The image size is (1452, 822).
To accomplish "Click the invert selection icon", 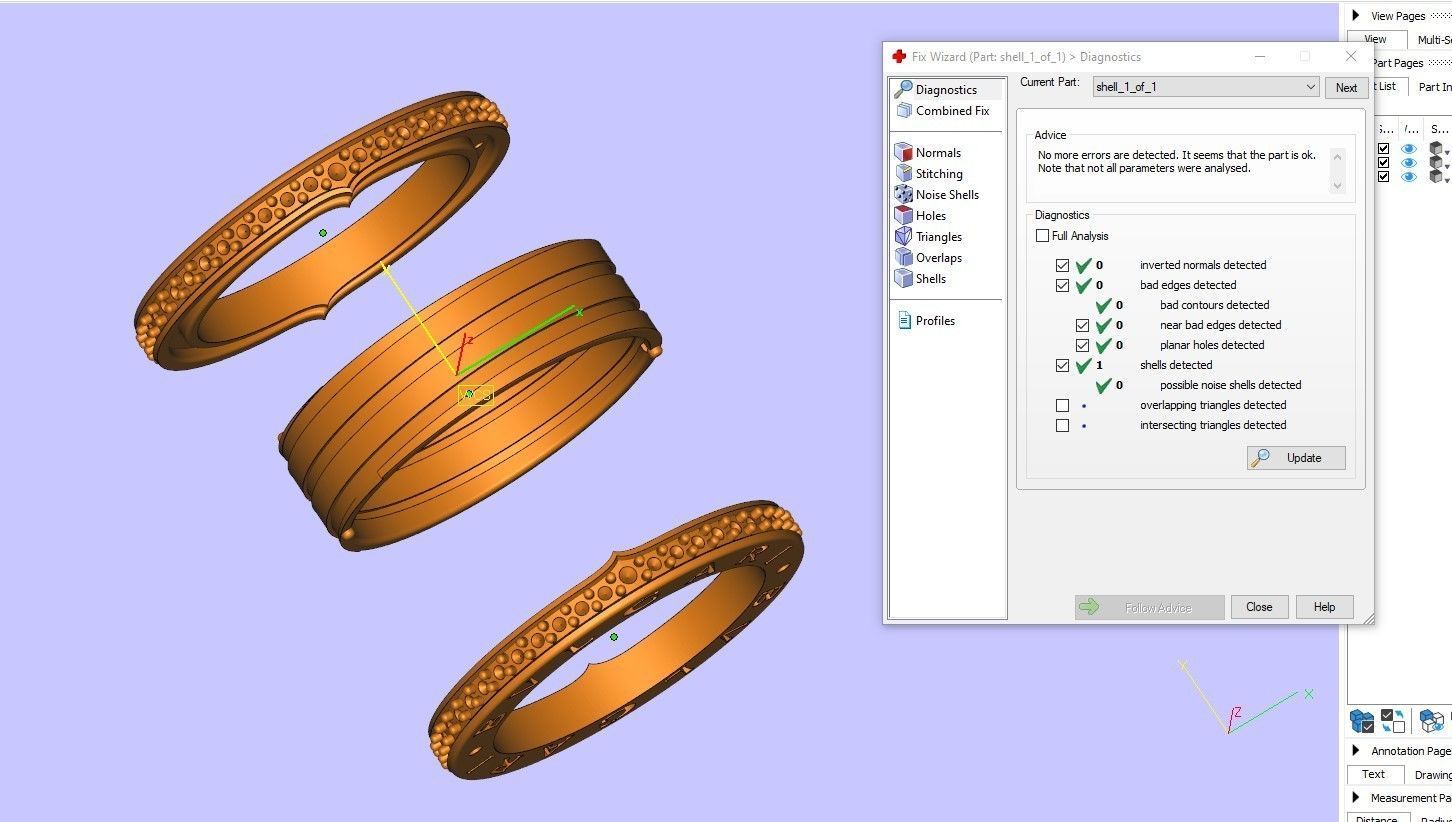I will coord(1393,720).
